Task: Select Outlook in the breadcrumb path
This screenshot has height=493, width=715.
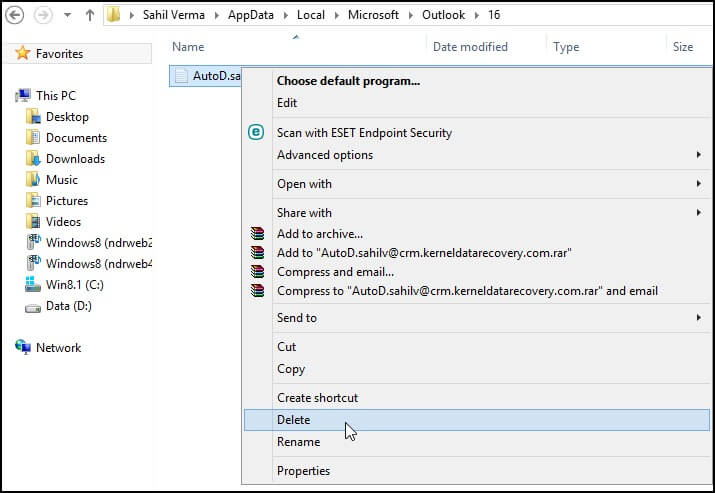Action: click(x=443, y=15)
